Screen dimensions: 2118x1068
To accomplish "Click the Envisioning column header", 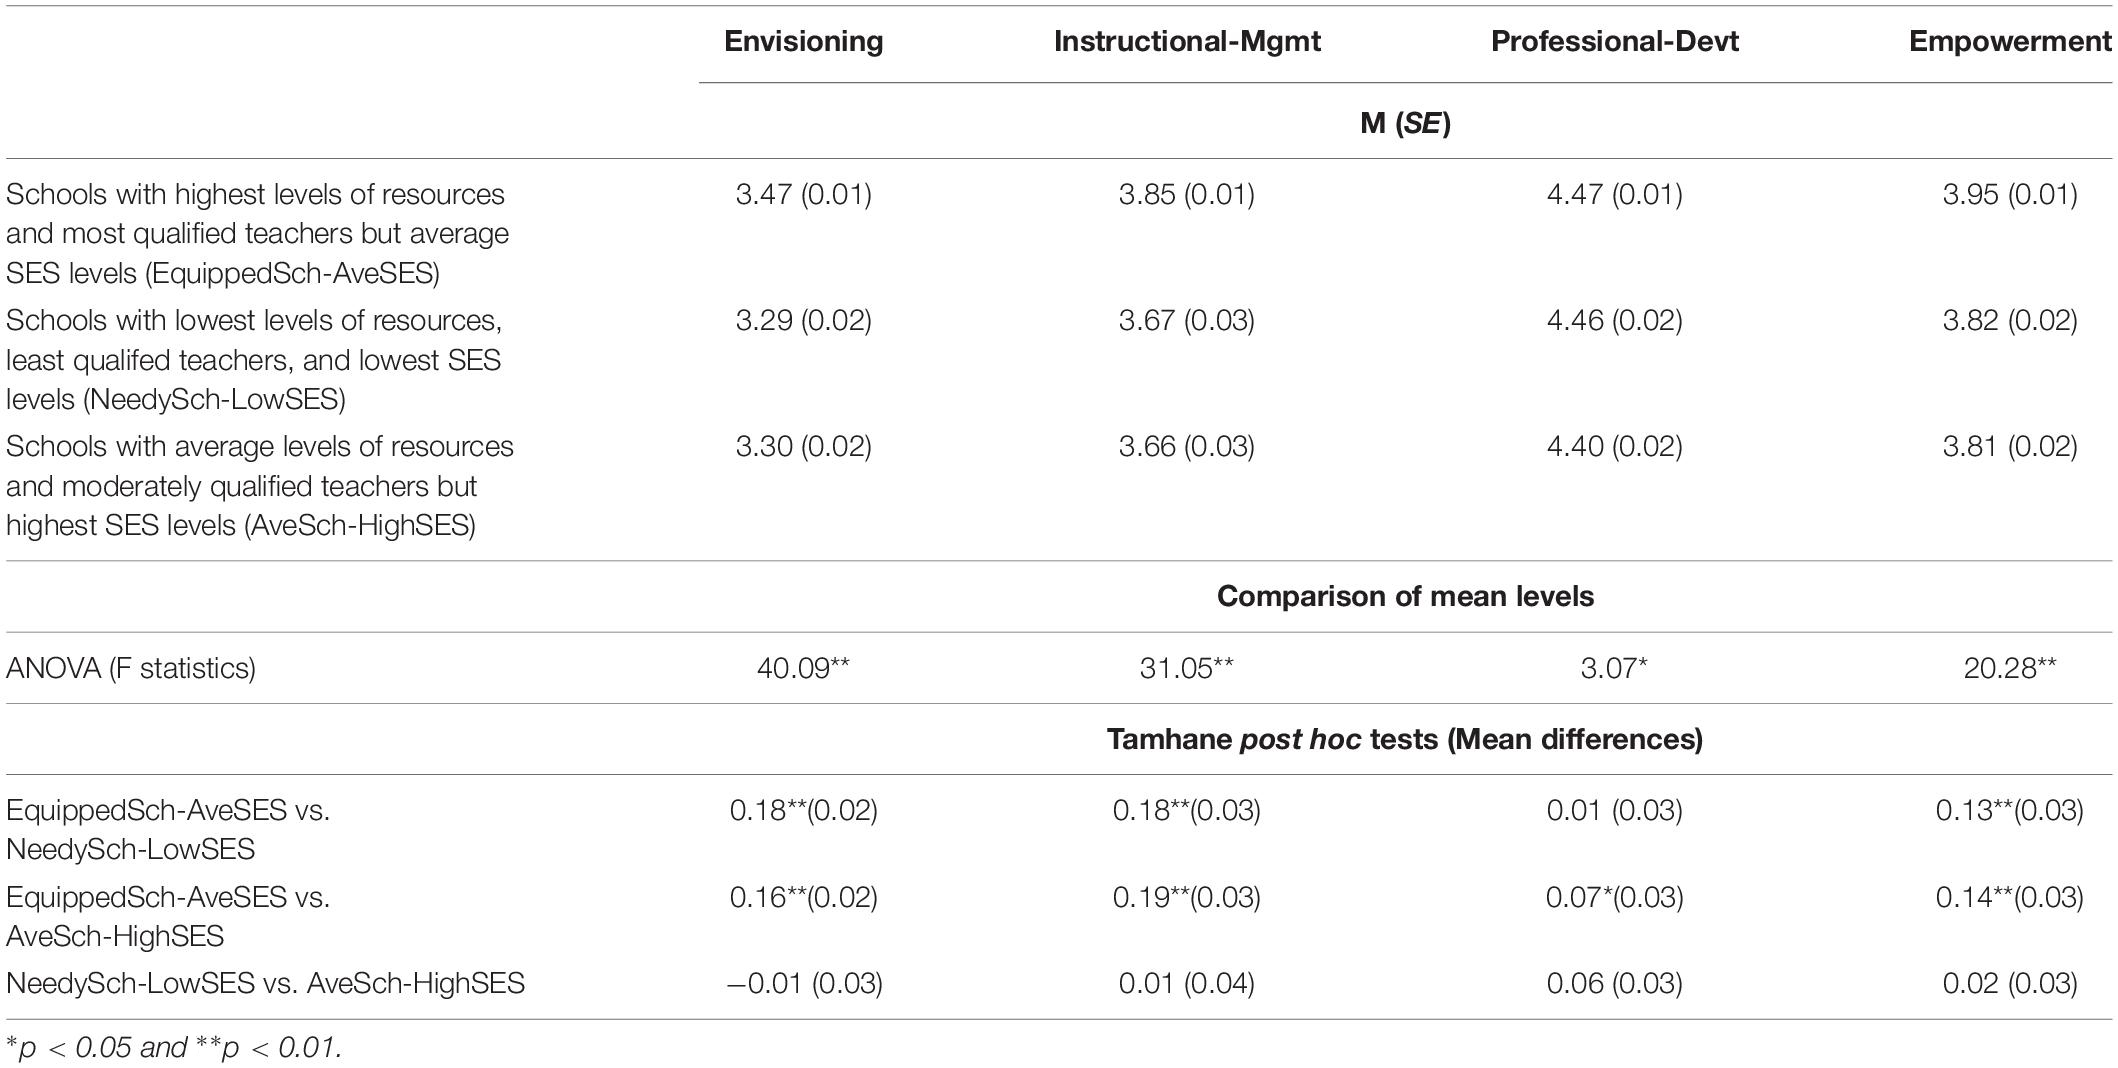I will (x=803, y=41).
